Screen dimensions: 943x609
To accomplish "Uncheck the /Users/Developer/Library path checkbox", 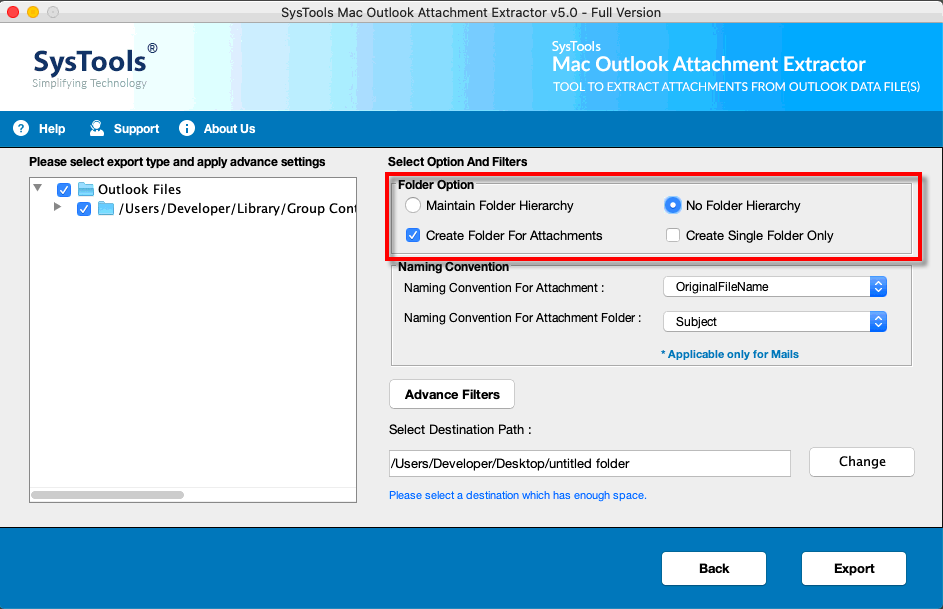I will pos(84,209).
